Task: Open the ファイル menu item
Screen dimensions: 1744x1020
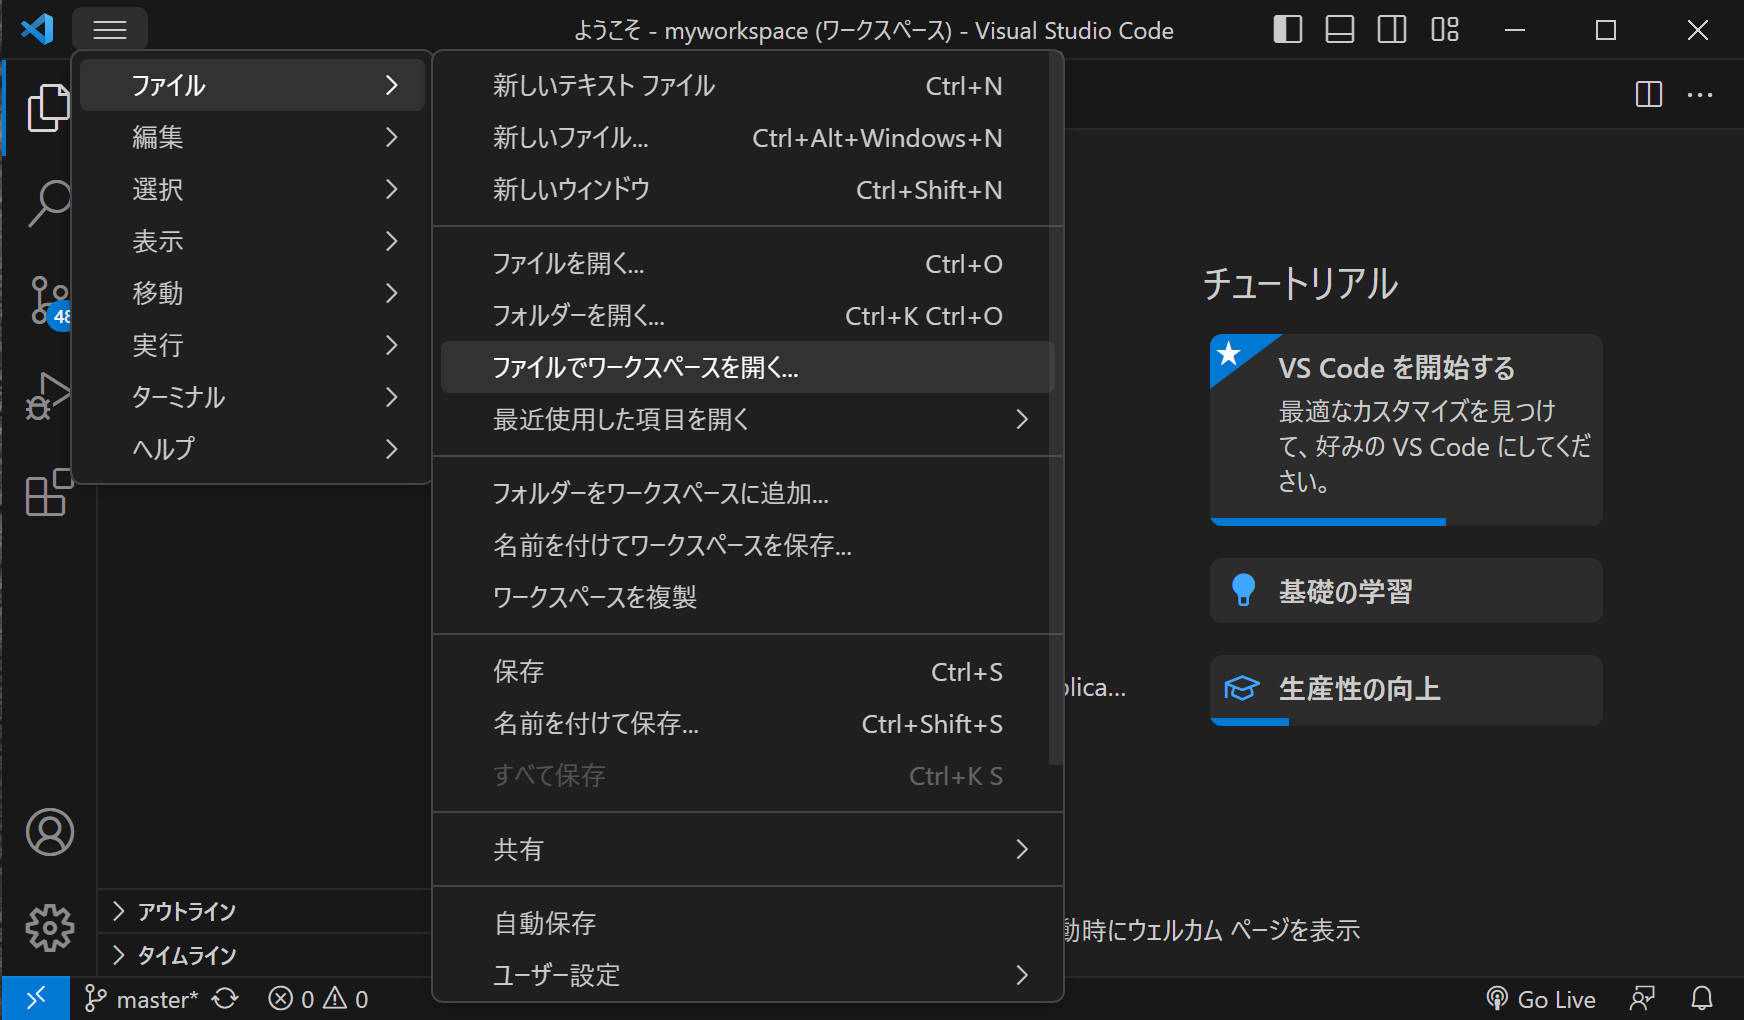Action: pyautogui.click(x=252, y=85)
